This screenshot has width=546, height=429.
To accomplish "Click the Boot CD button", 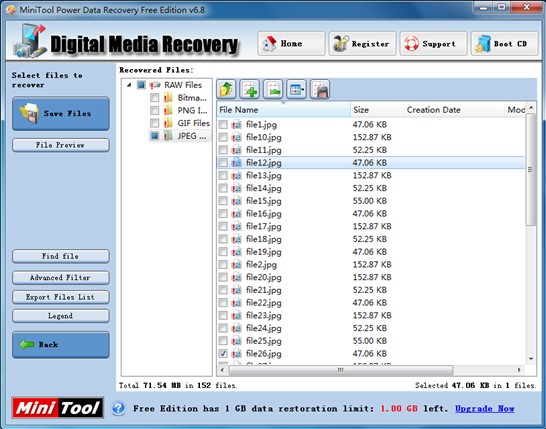I will [504, 44].
